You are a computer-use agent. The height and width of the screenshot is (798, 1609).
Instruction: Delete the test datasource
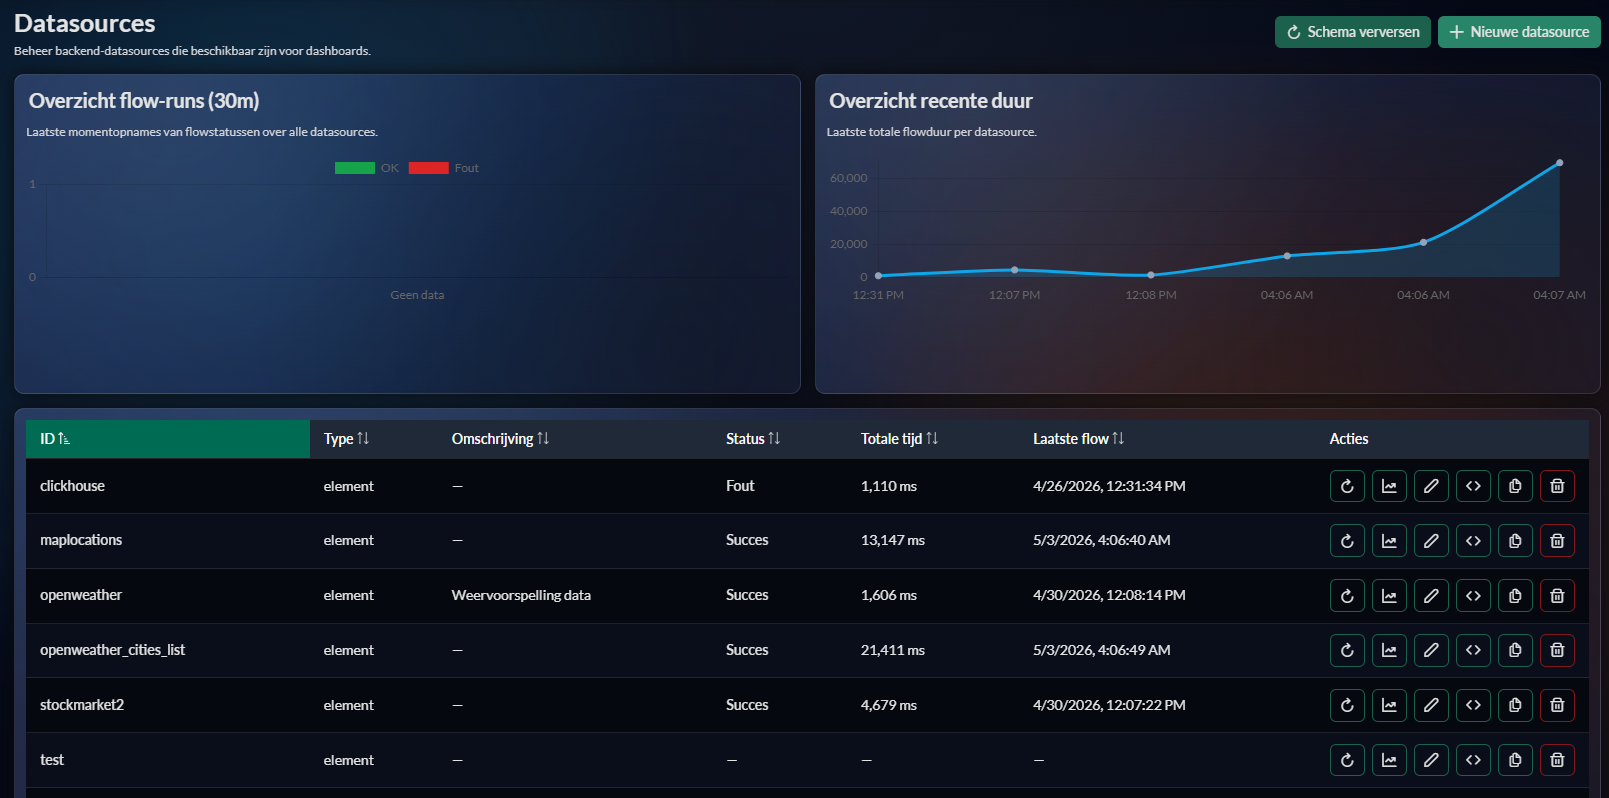[x=1557, y=760]
